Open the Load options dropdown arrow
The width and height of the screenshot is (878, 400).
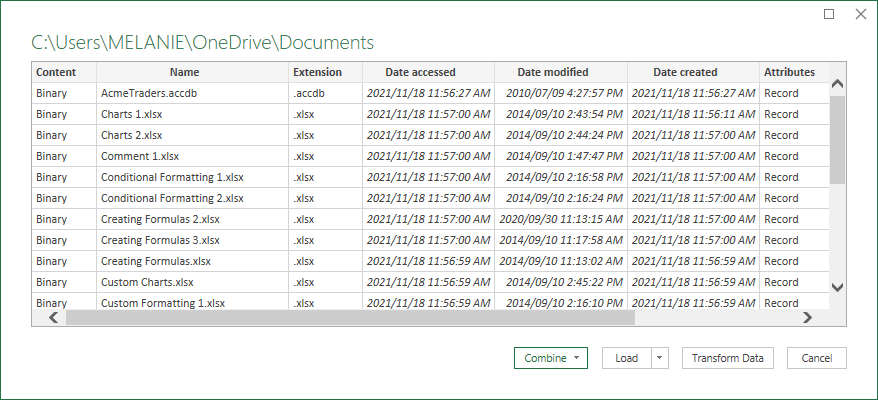660,358
